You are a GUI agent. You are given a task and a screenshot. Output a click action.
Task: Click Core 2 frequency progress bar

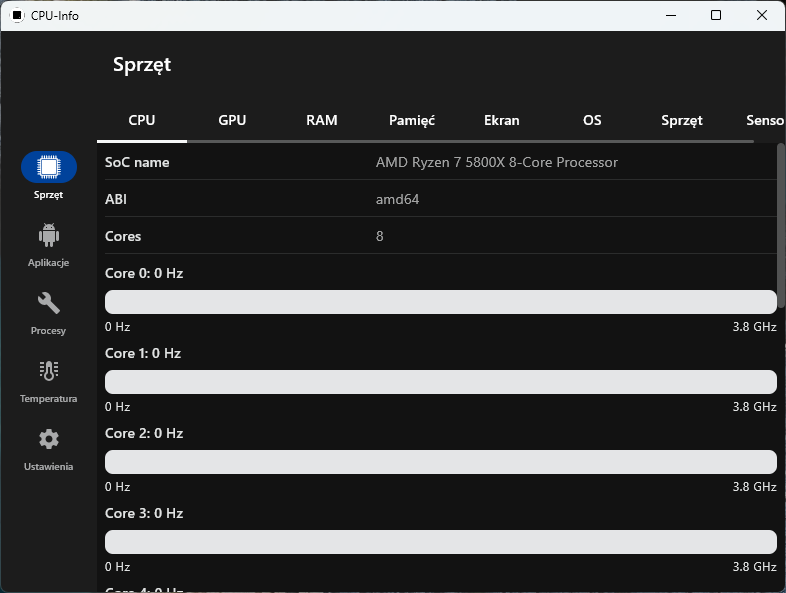point(441,462)
